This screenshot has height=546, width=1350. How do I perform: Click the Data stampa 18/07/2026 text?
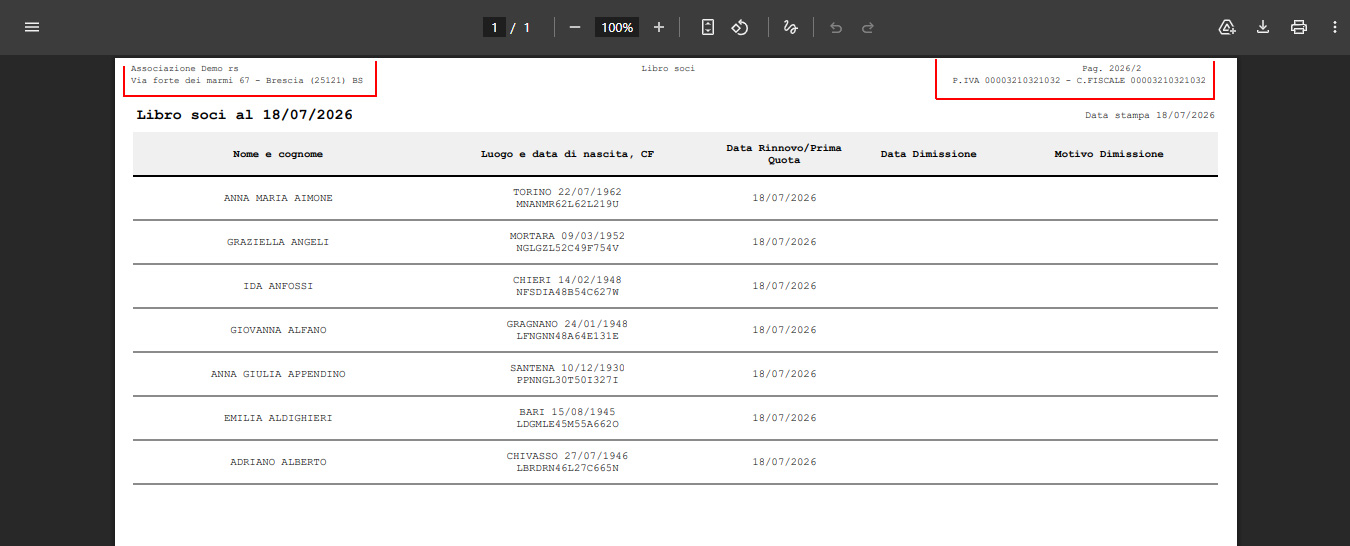tap(1150, 116)
